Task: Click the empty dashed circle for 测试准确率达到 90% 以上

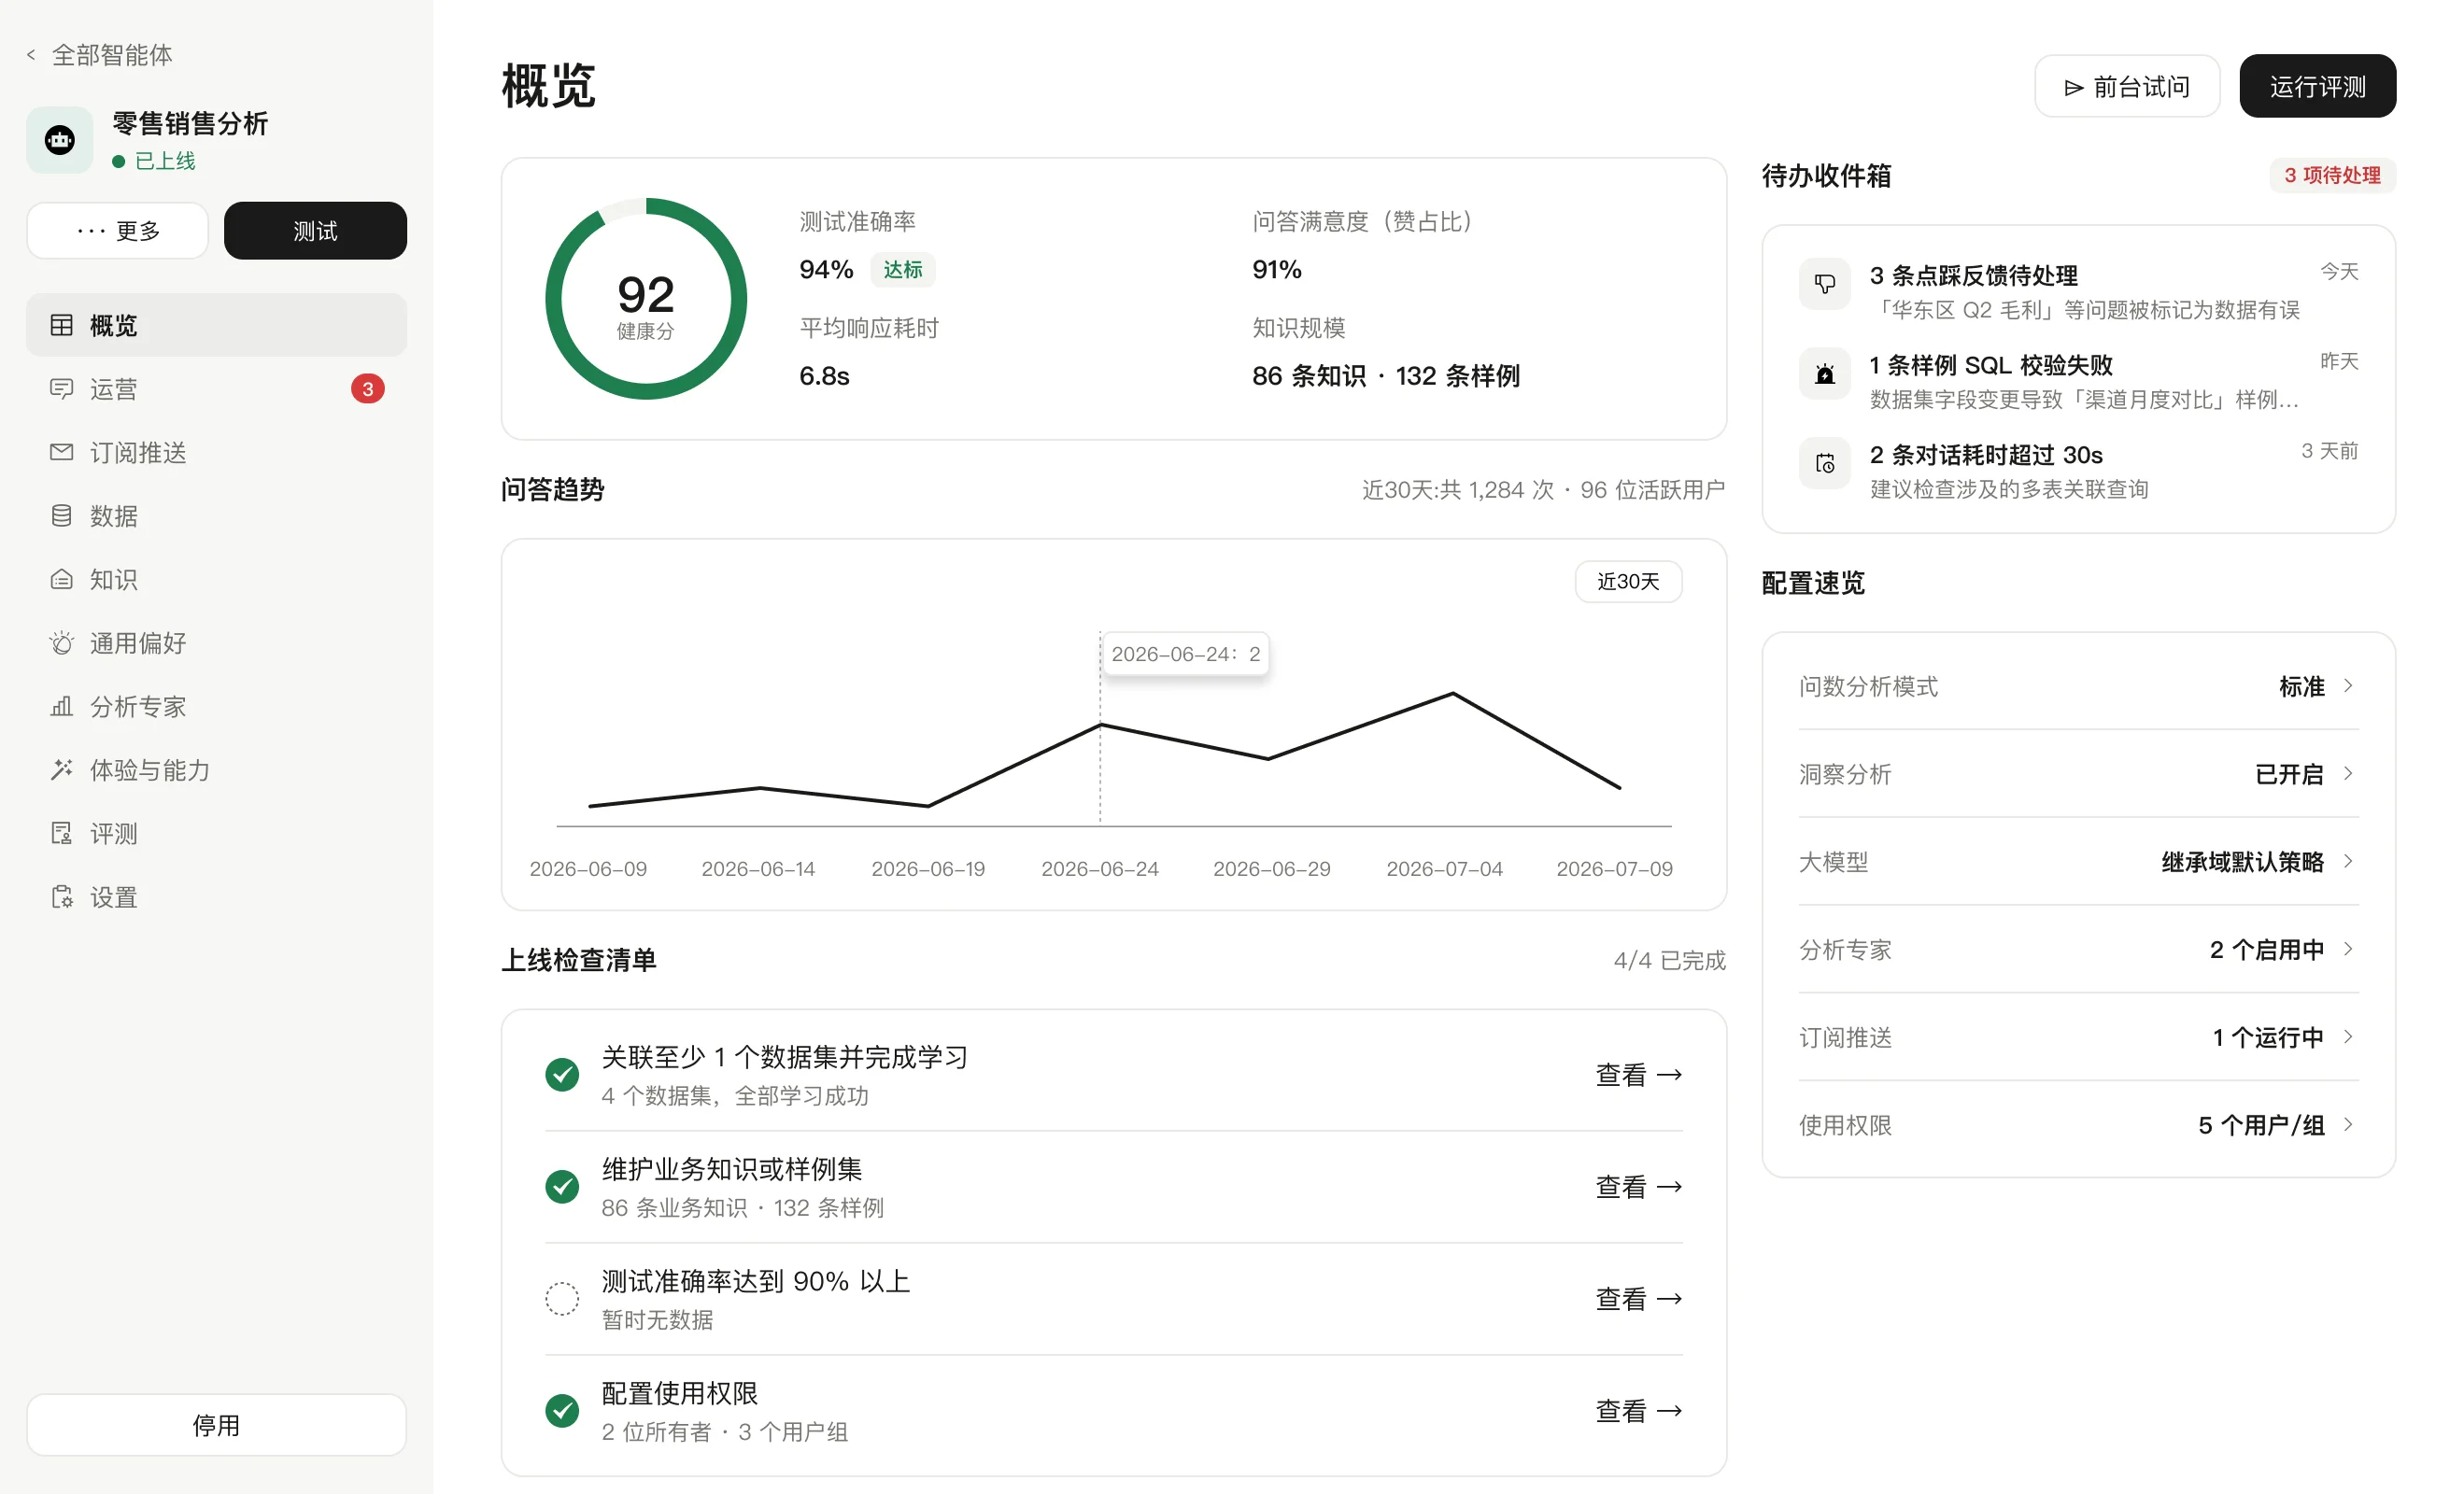Action: point(562,1299)
